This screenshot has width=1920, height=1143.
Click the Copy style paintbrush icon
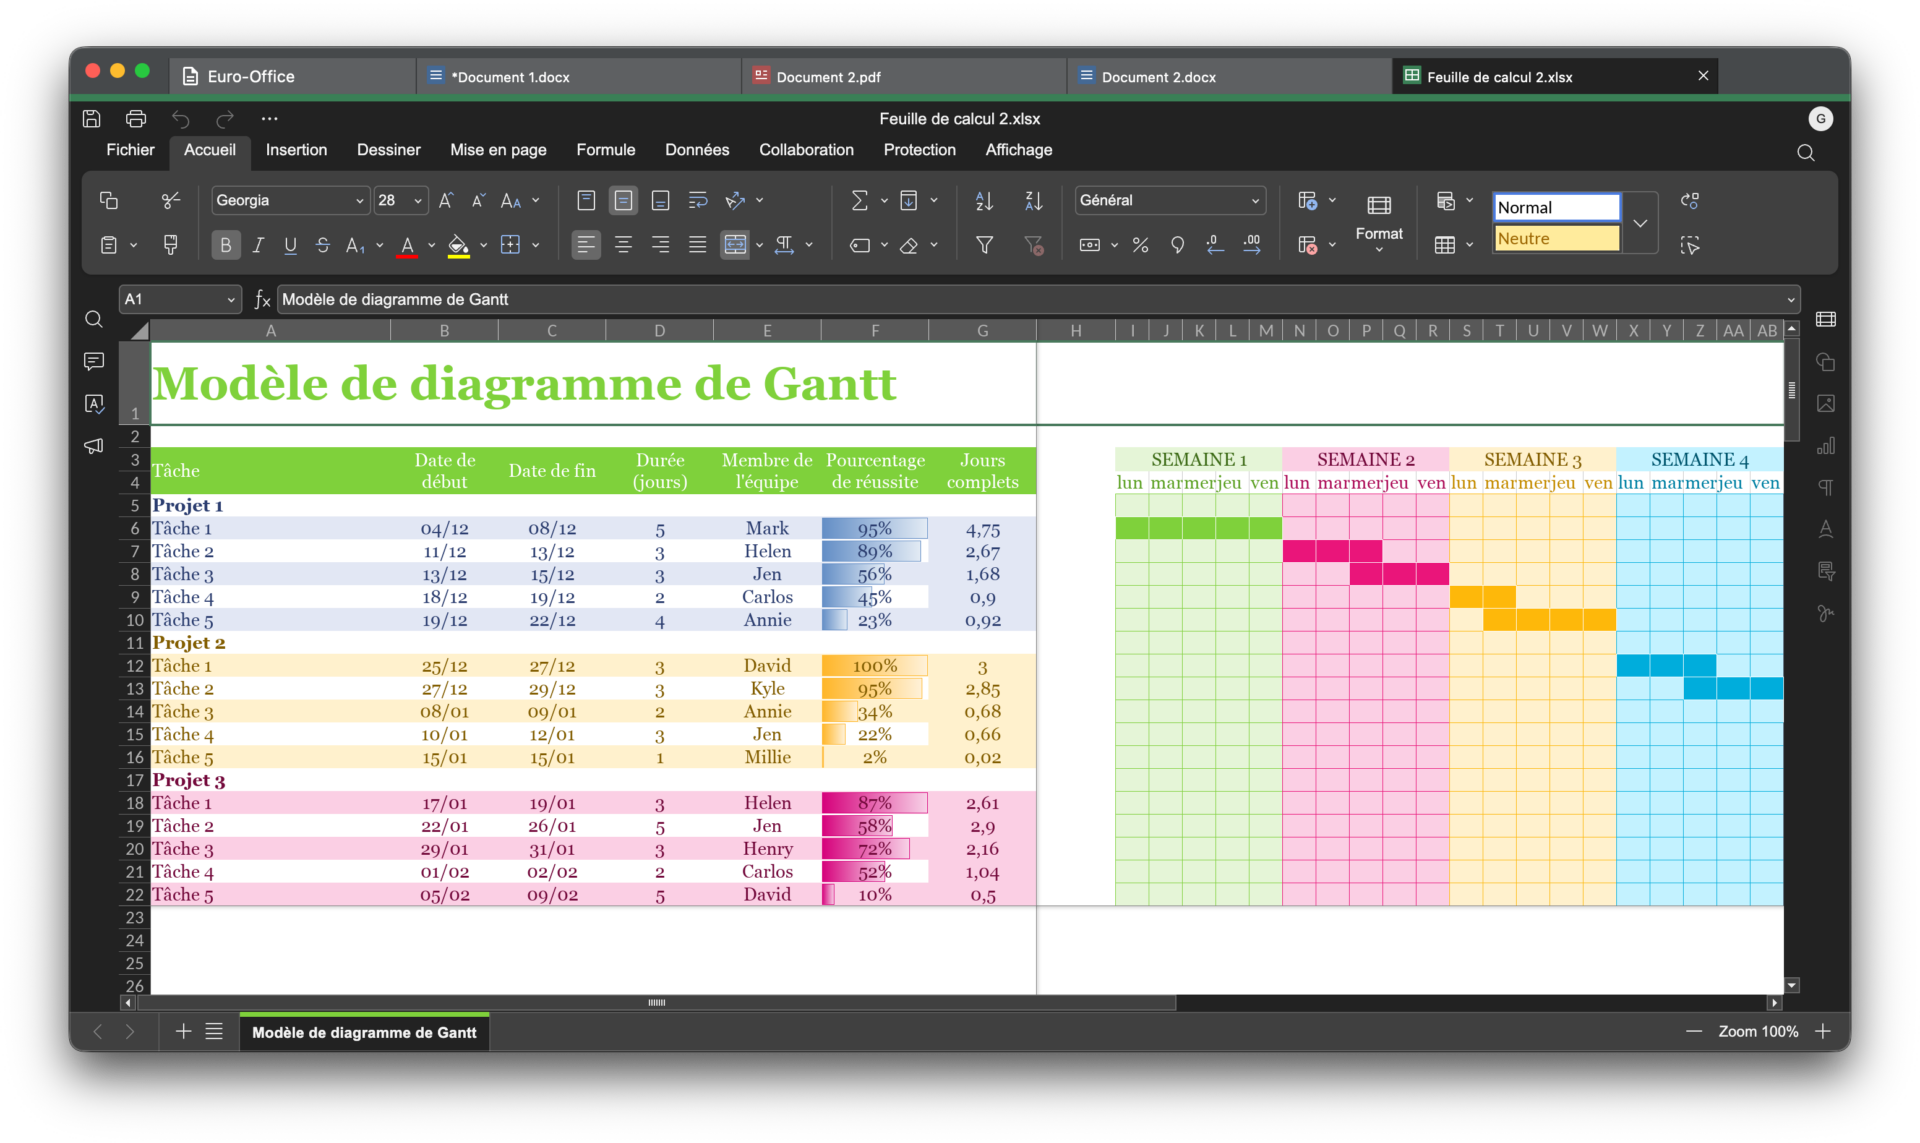tap(171, 245)
